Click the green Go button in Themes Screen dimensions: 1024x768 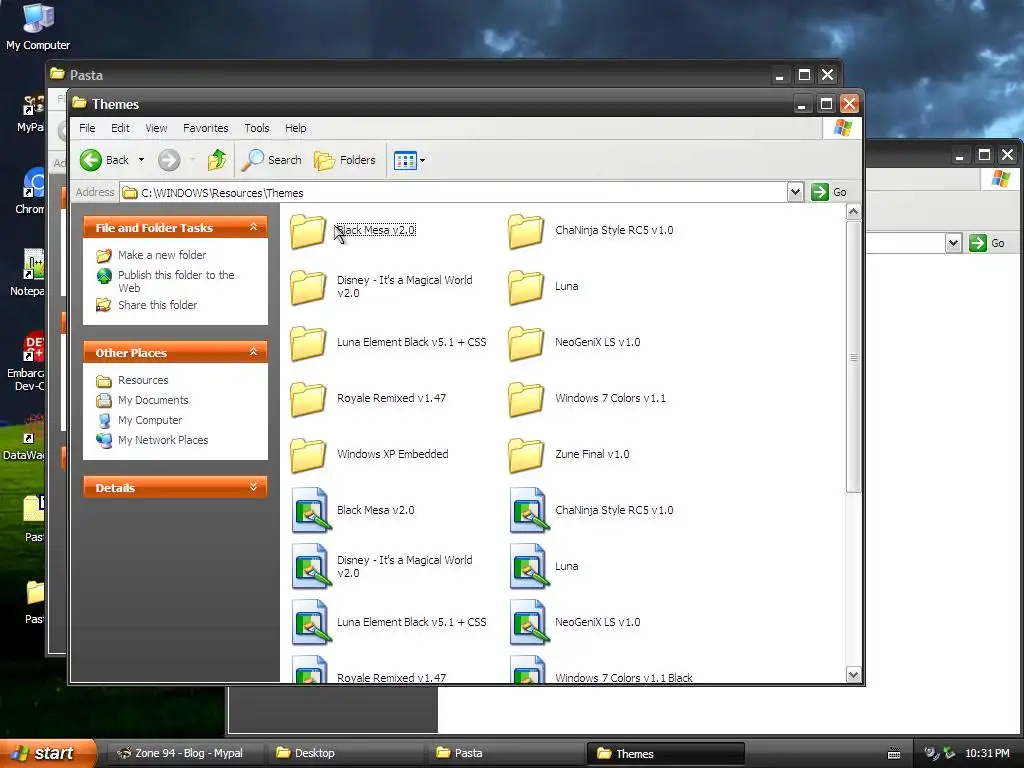pyautogui.click(x=829, y=192)
